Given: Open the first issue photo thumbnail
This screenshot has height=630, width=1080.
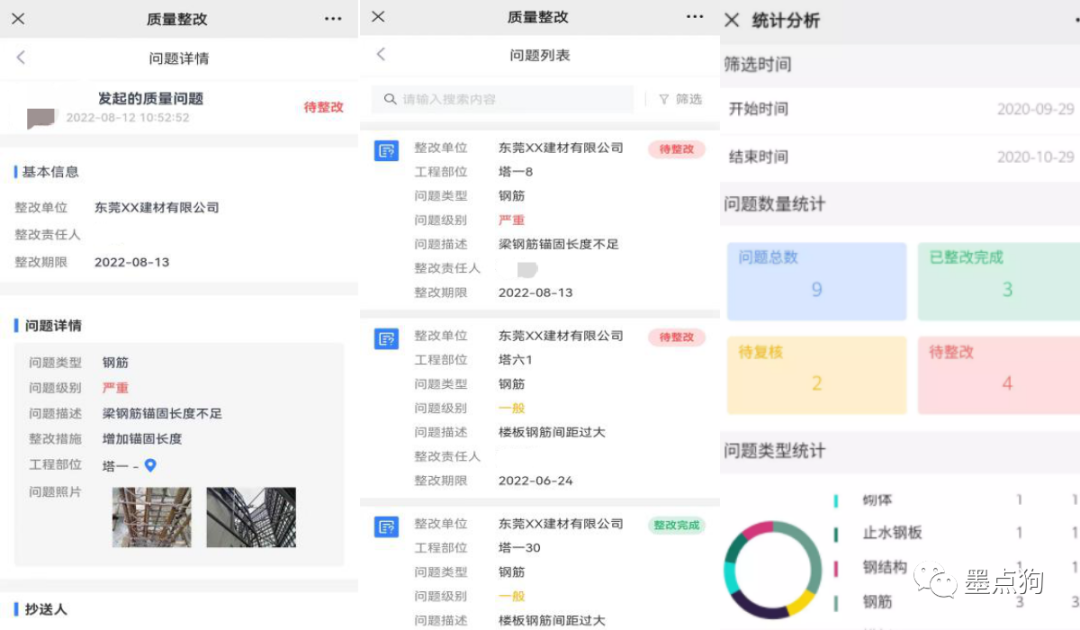Looking at the screenshot, I should (x=151, y=517).
